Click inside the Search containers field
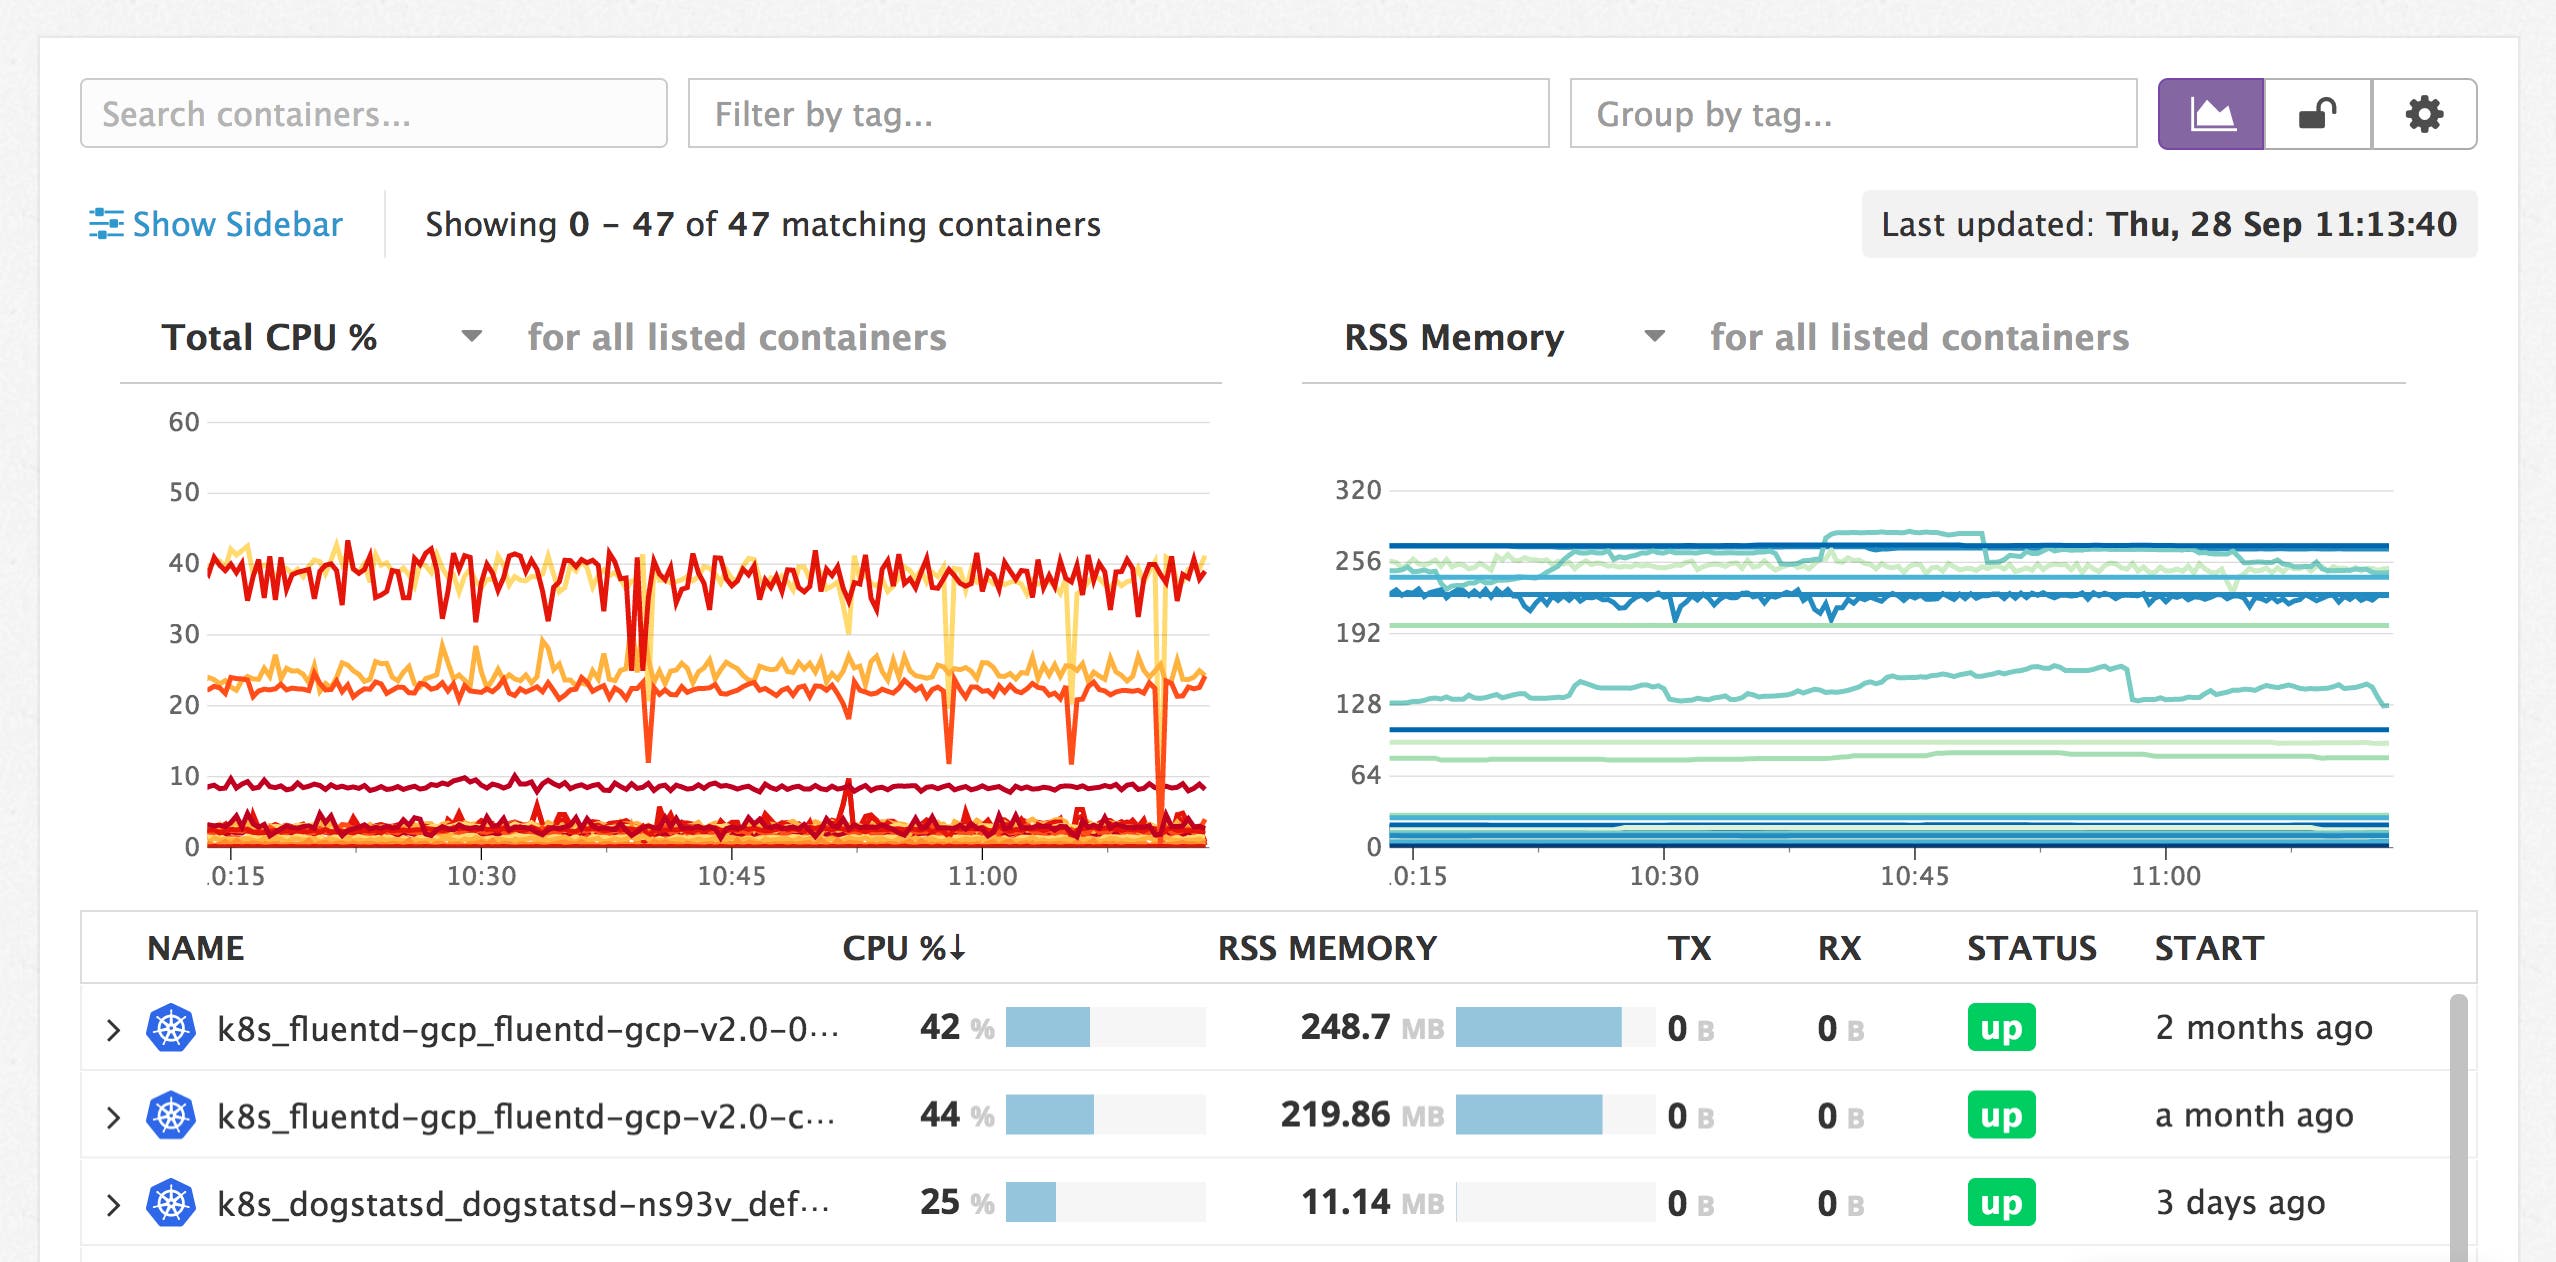2556x1262 pixels. (374, 113)
